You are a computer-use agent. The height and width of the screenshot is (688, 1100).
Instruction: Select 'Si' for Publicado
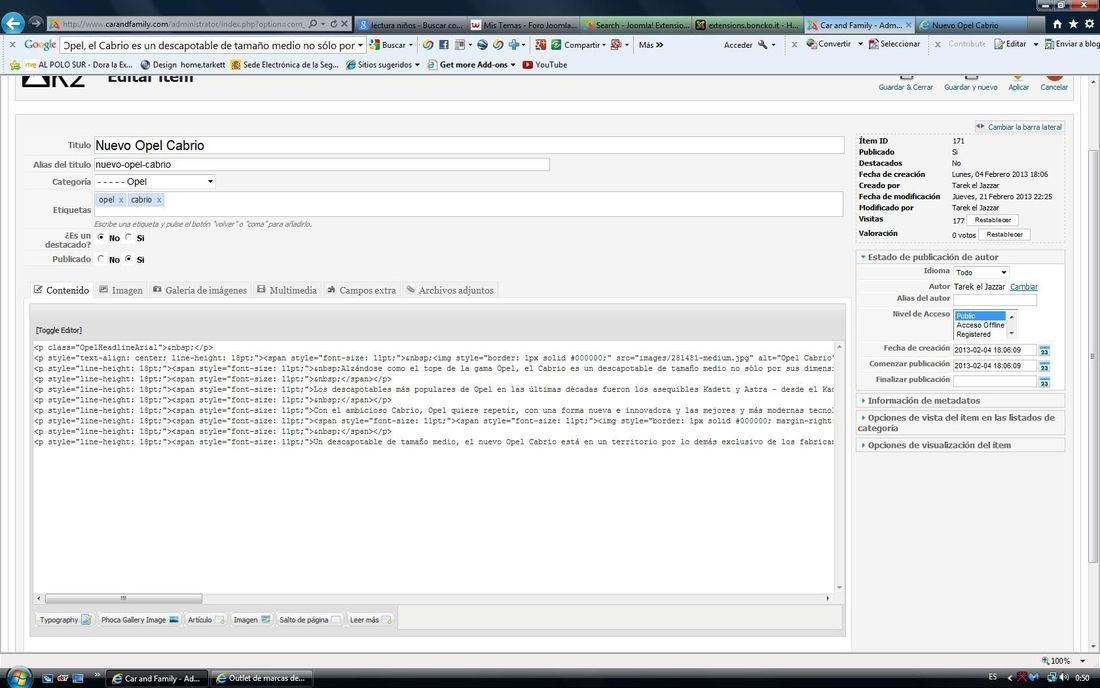[128, 259]
